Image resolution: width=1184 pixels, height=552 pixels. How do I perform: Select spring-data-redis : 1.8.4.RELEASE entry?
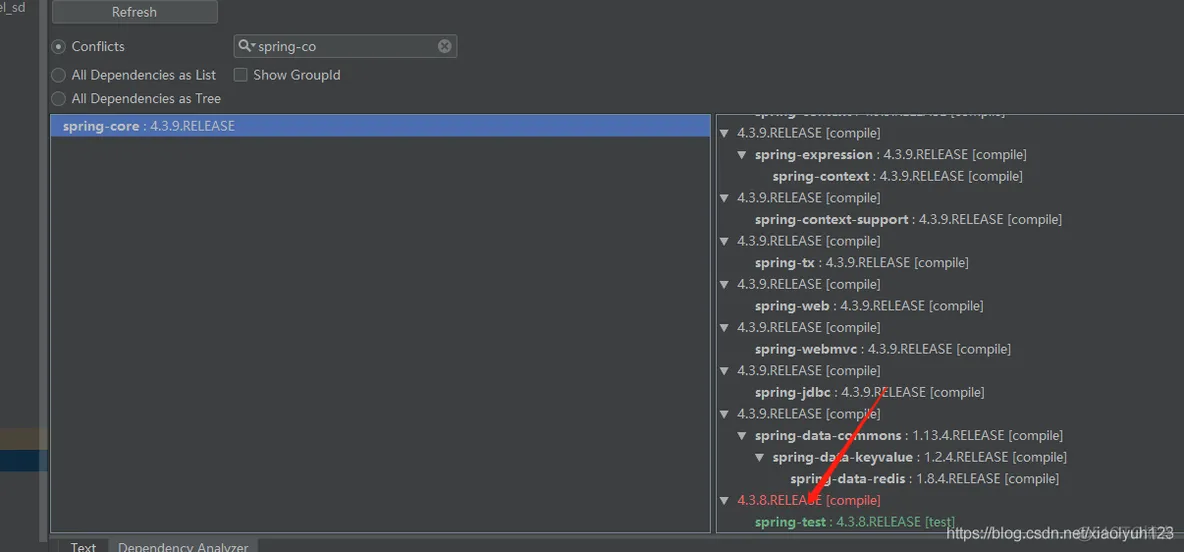pos(924,479)
